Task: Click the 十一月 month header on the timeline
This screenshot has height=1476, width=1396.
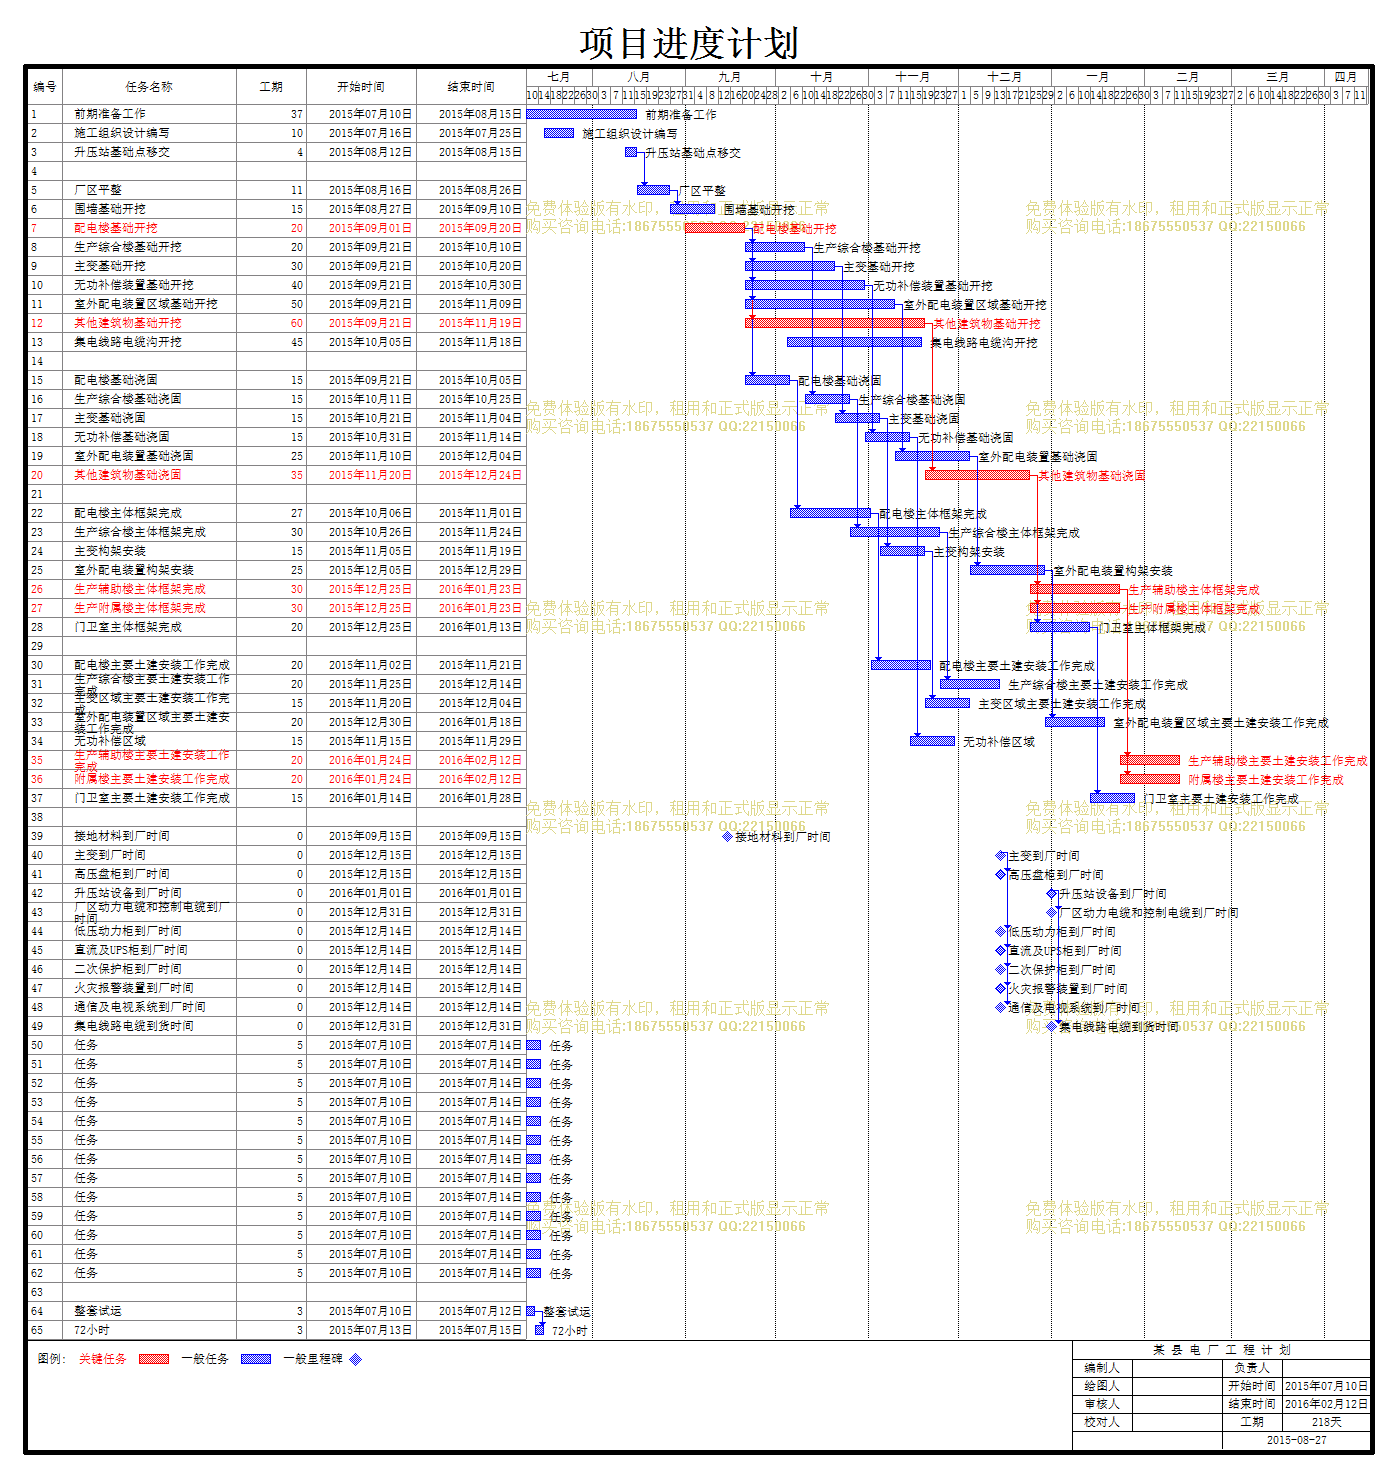Action: (x=913, y=77)
